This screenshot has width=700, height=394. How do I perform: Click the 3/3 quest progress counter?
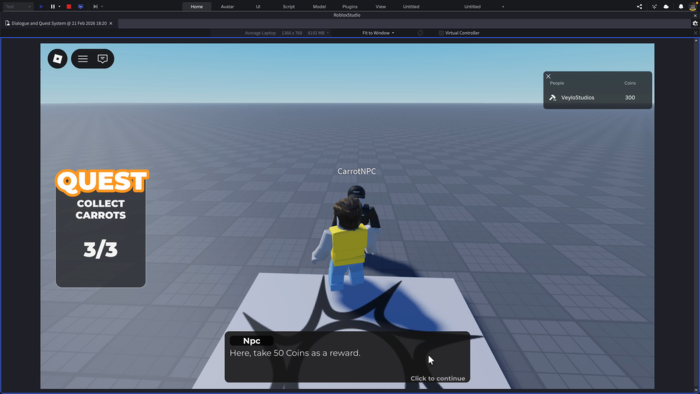100,249
